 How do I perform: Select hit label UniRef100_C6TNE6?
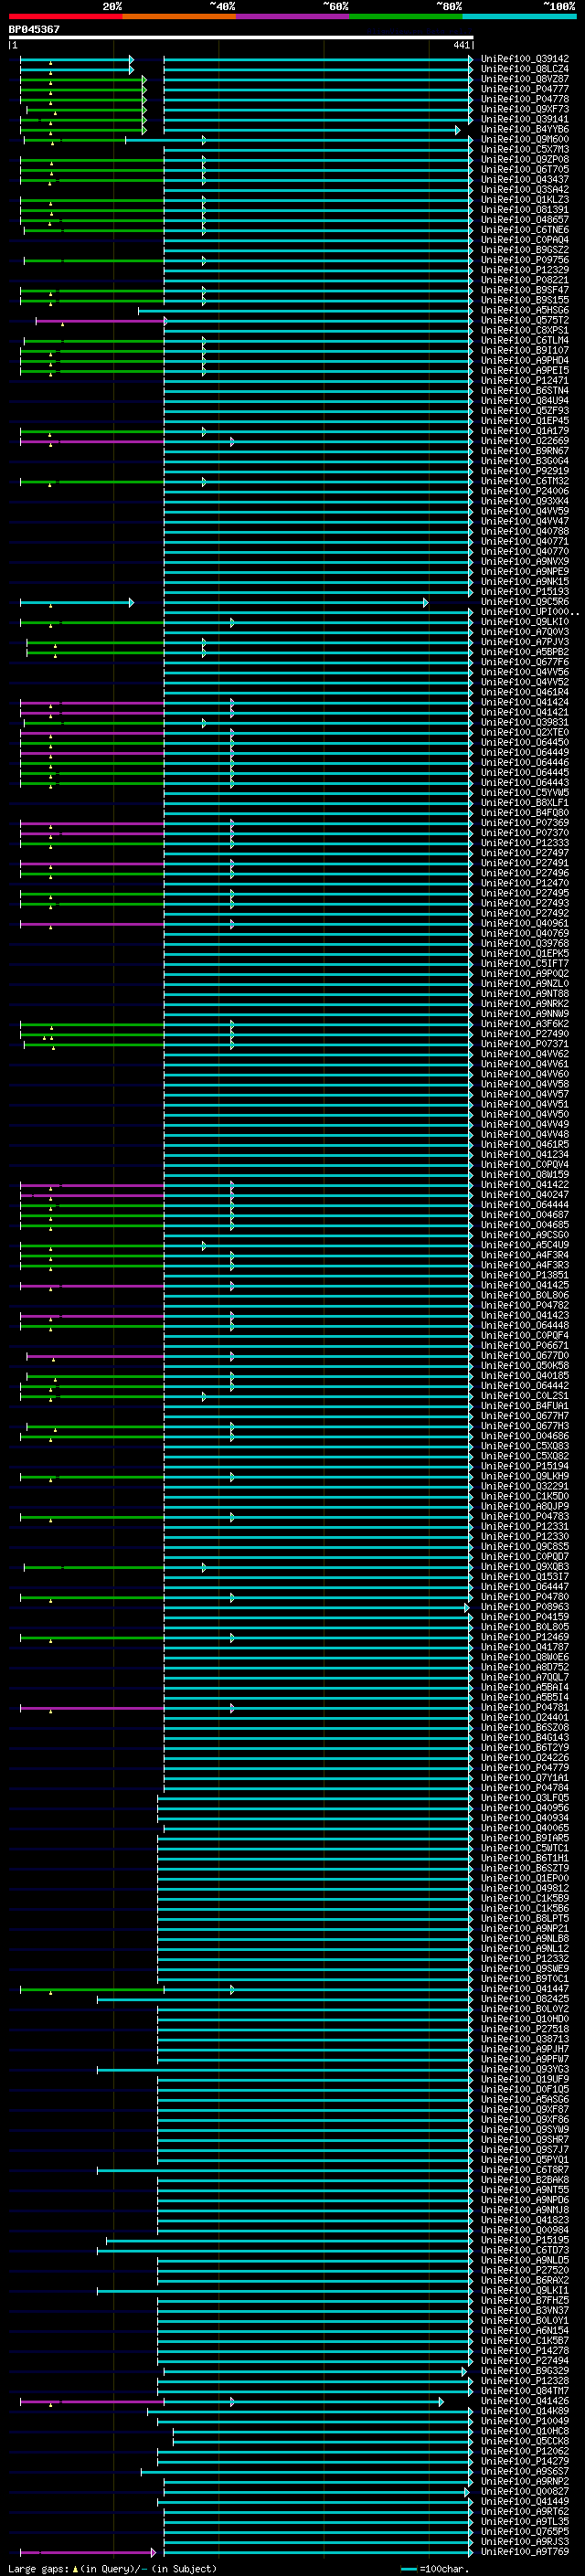point(525,230)
